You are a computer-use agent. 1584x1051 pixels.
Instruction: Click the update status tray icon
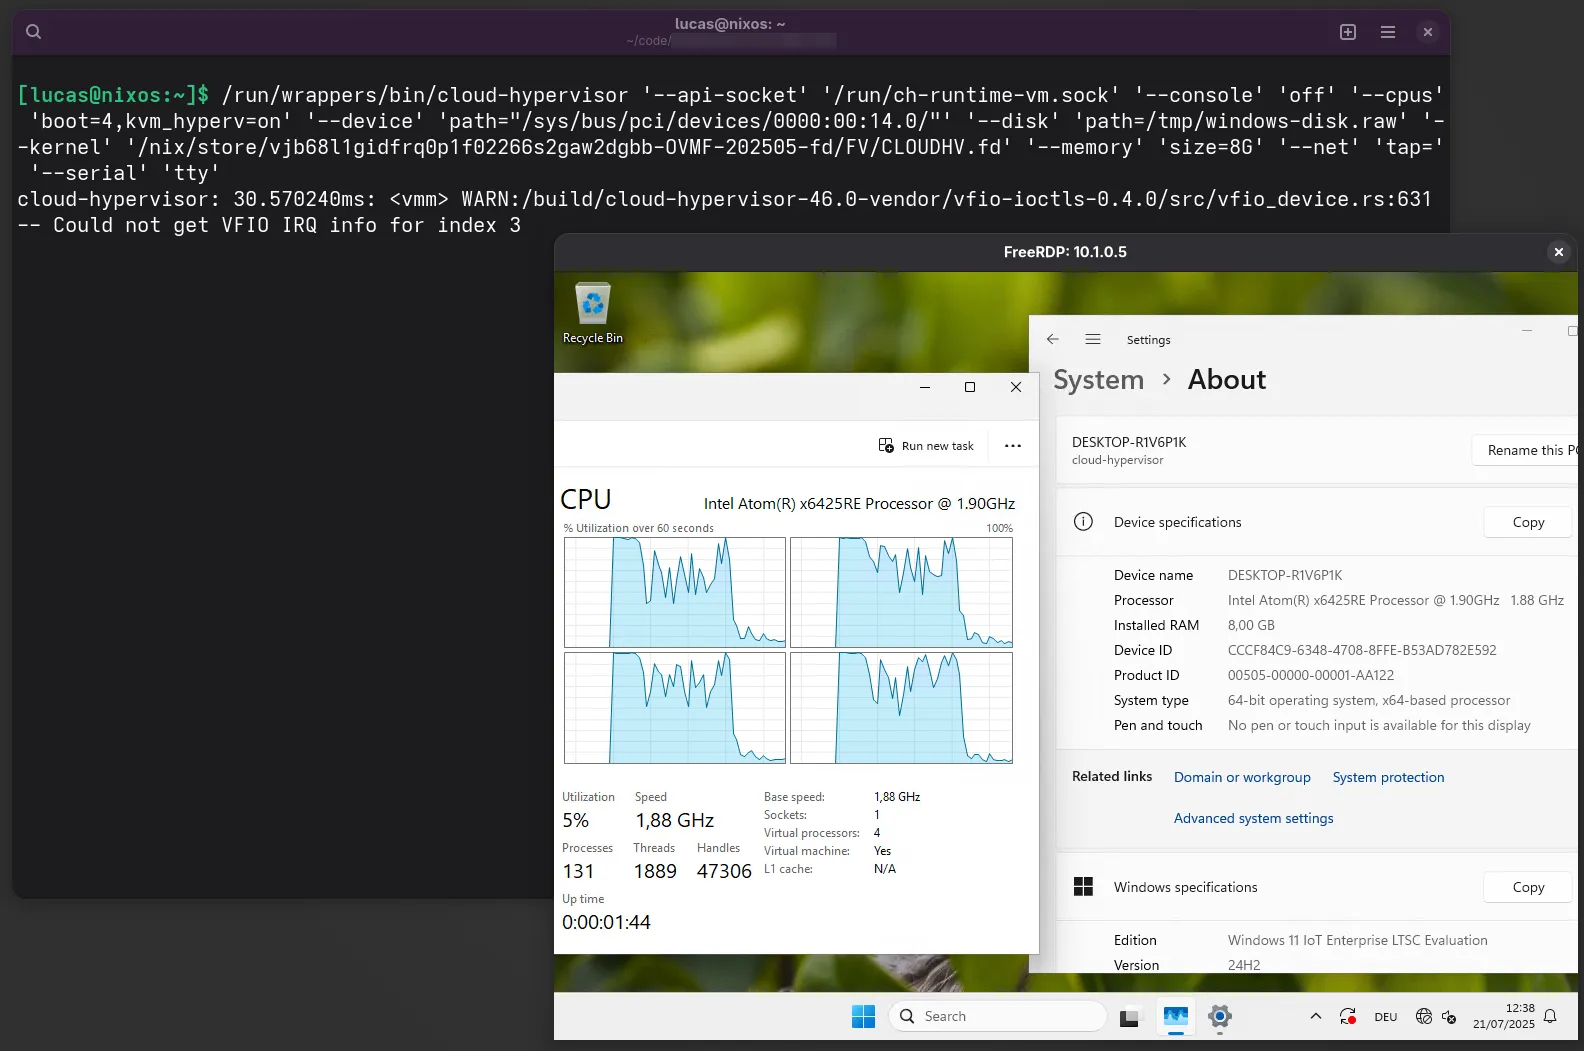(x=1347, y=1017)
